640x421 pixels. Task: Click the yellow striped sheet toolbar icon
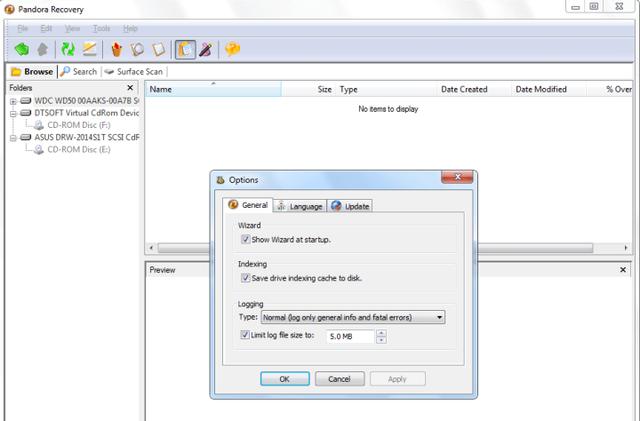(89, 49)
